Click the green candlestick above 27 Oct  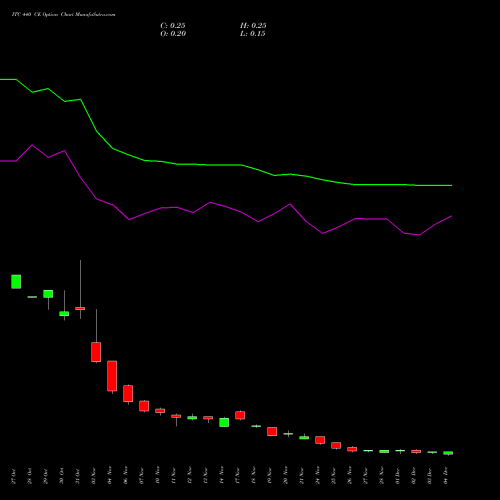[16, 282]
